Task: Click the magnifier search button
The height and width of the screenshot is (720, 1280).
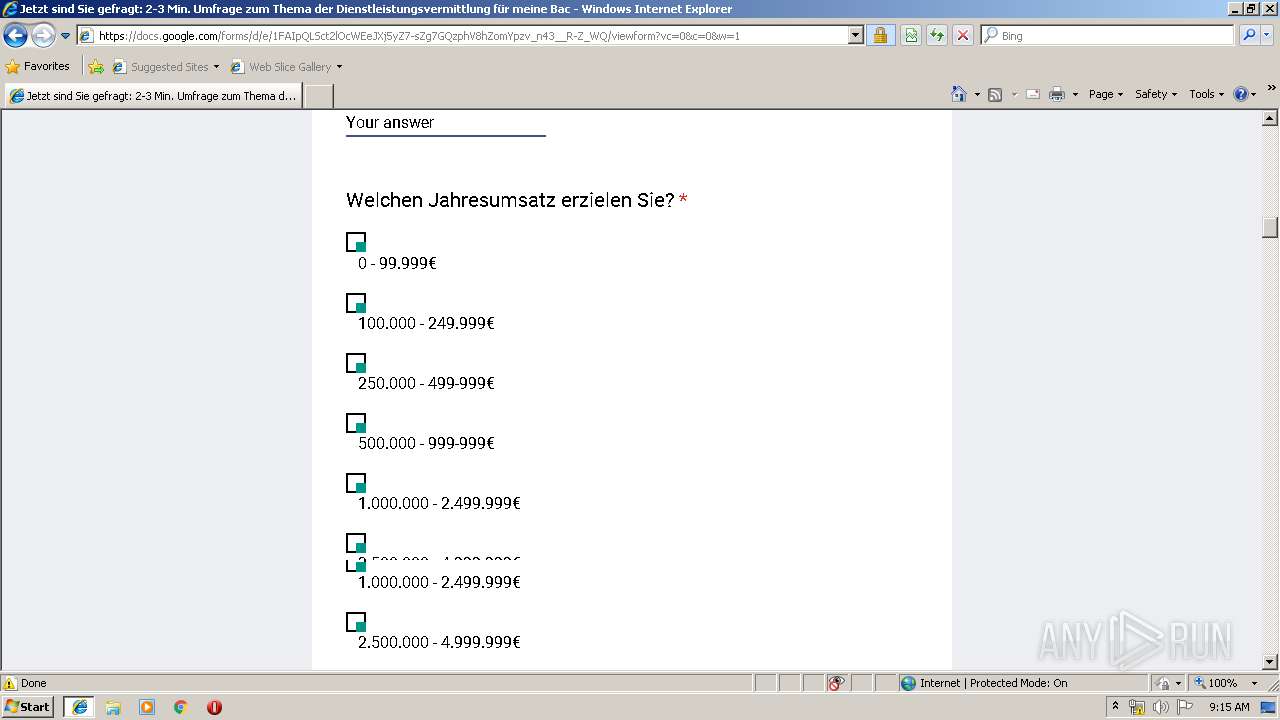Action: click(1248, 35)
